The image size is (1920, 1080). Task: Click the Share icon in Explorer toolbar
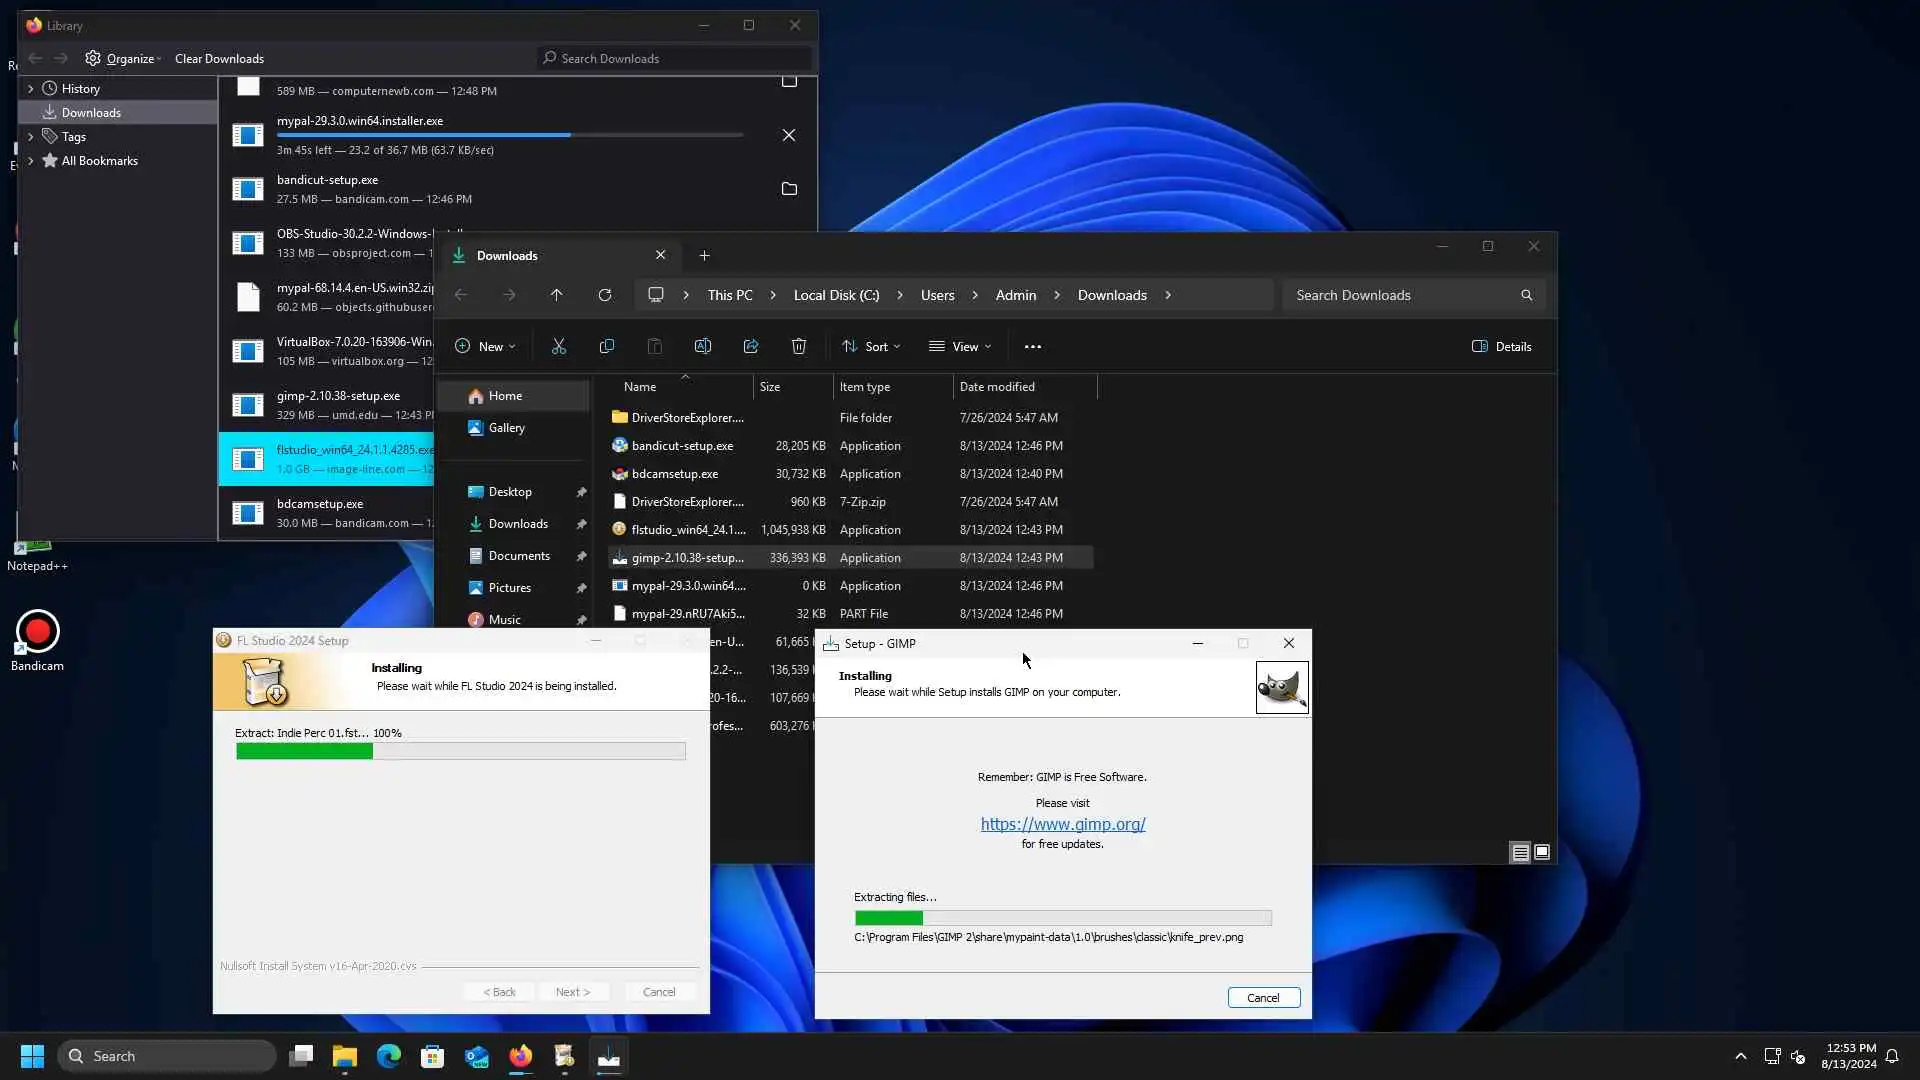tap(751, 346)
